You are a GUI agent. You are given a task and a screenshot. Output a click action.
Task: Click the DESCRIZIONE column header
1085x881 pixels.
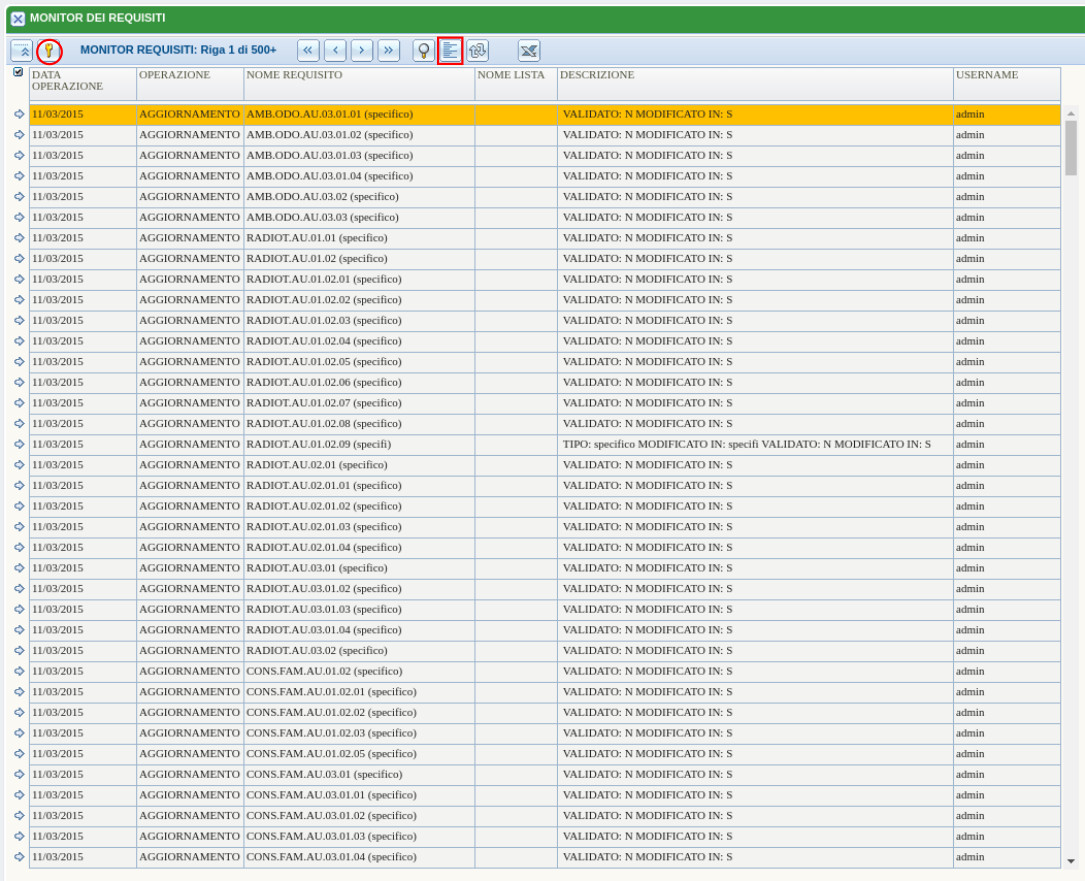(x=597, y=75)
